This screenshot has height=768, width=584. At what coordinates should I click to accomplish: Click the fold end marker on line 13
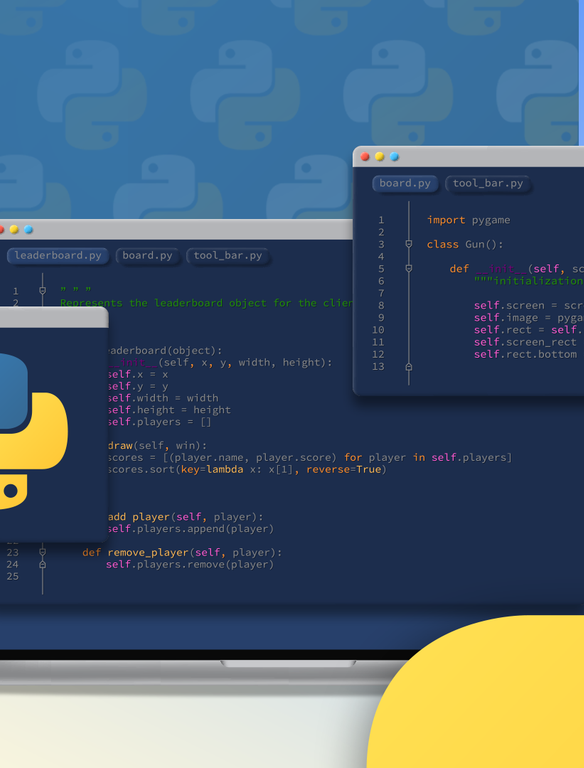[409, 366]
